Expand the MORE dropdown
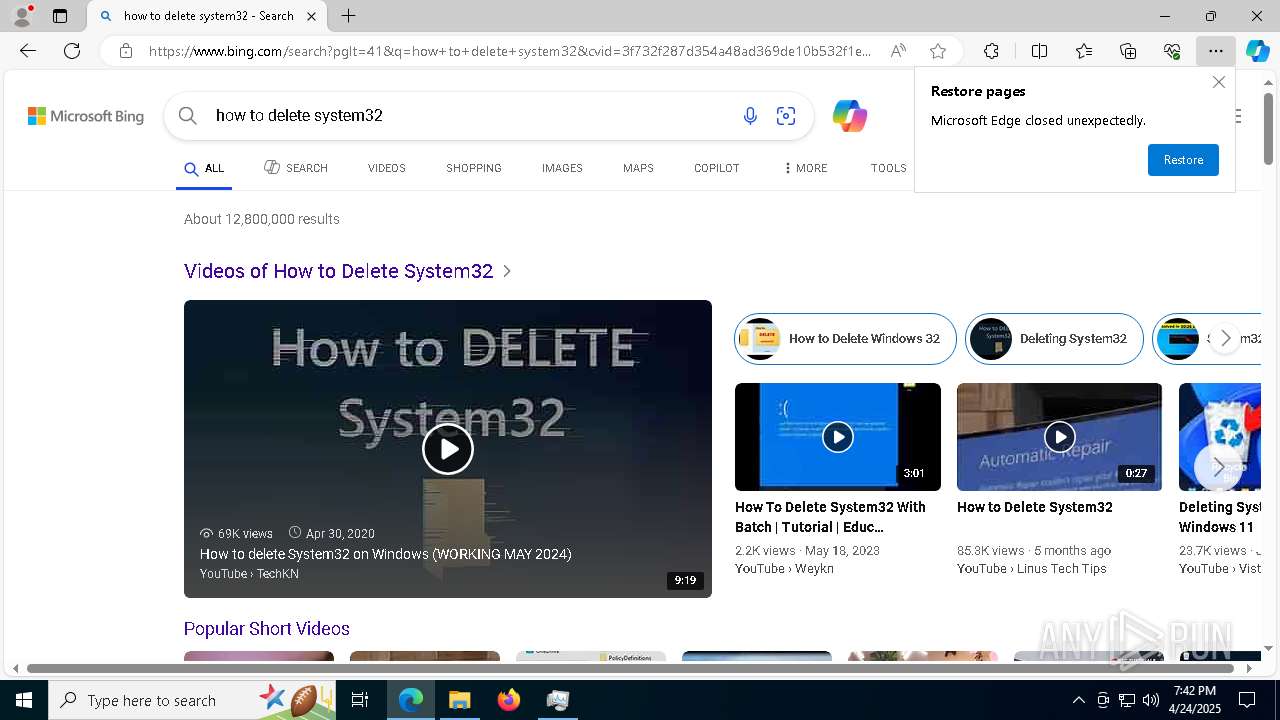 (x=806, y=168)
